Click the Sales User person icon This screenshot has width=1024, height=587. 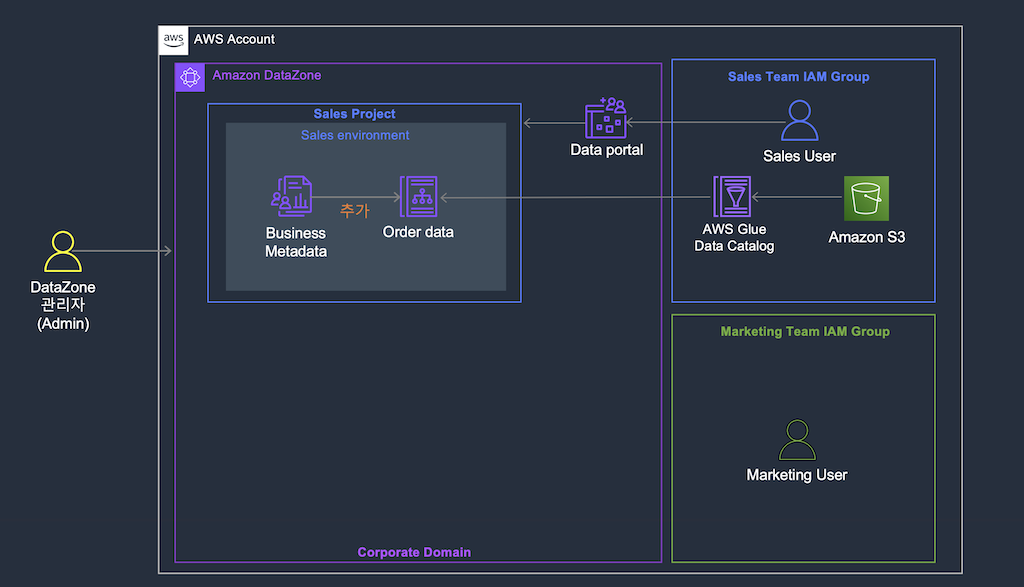[x=799, y=120]
